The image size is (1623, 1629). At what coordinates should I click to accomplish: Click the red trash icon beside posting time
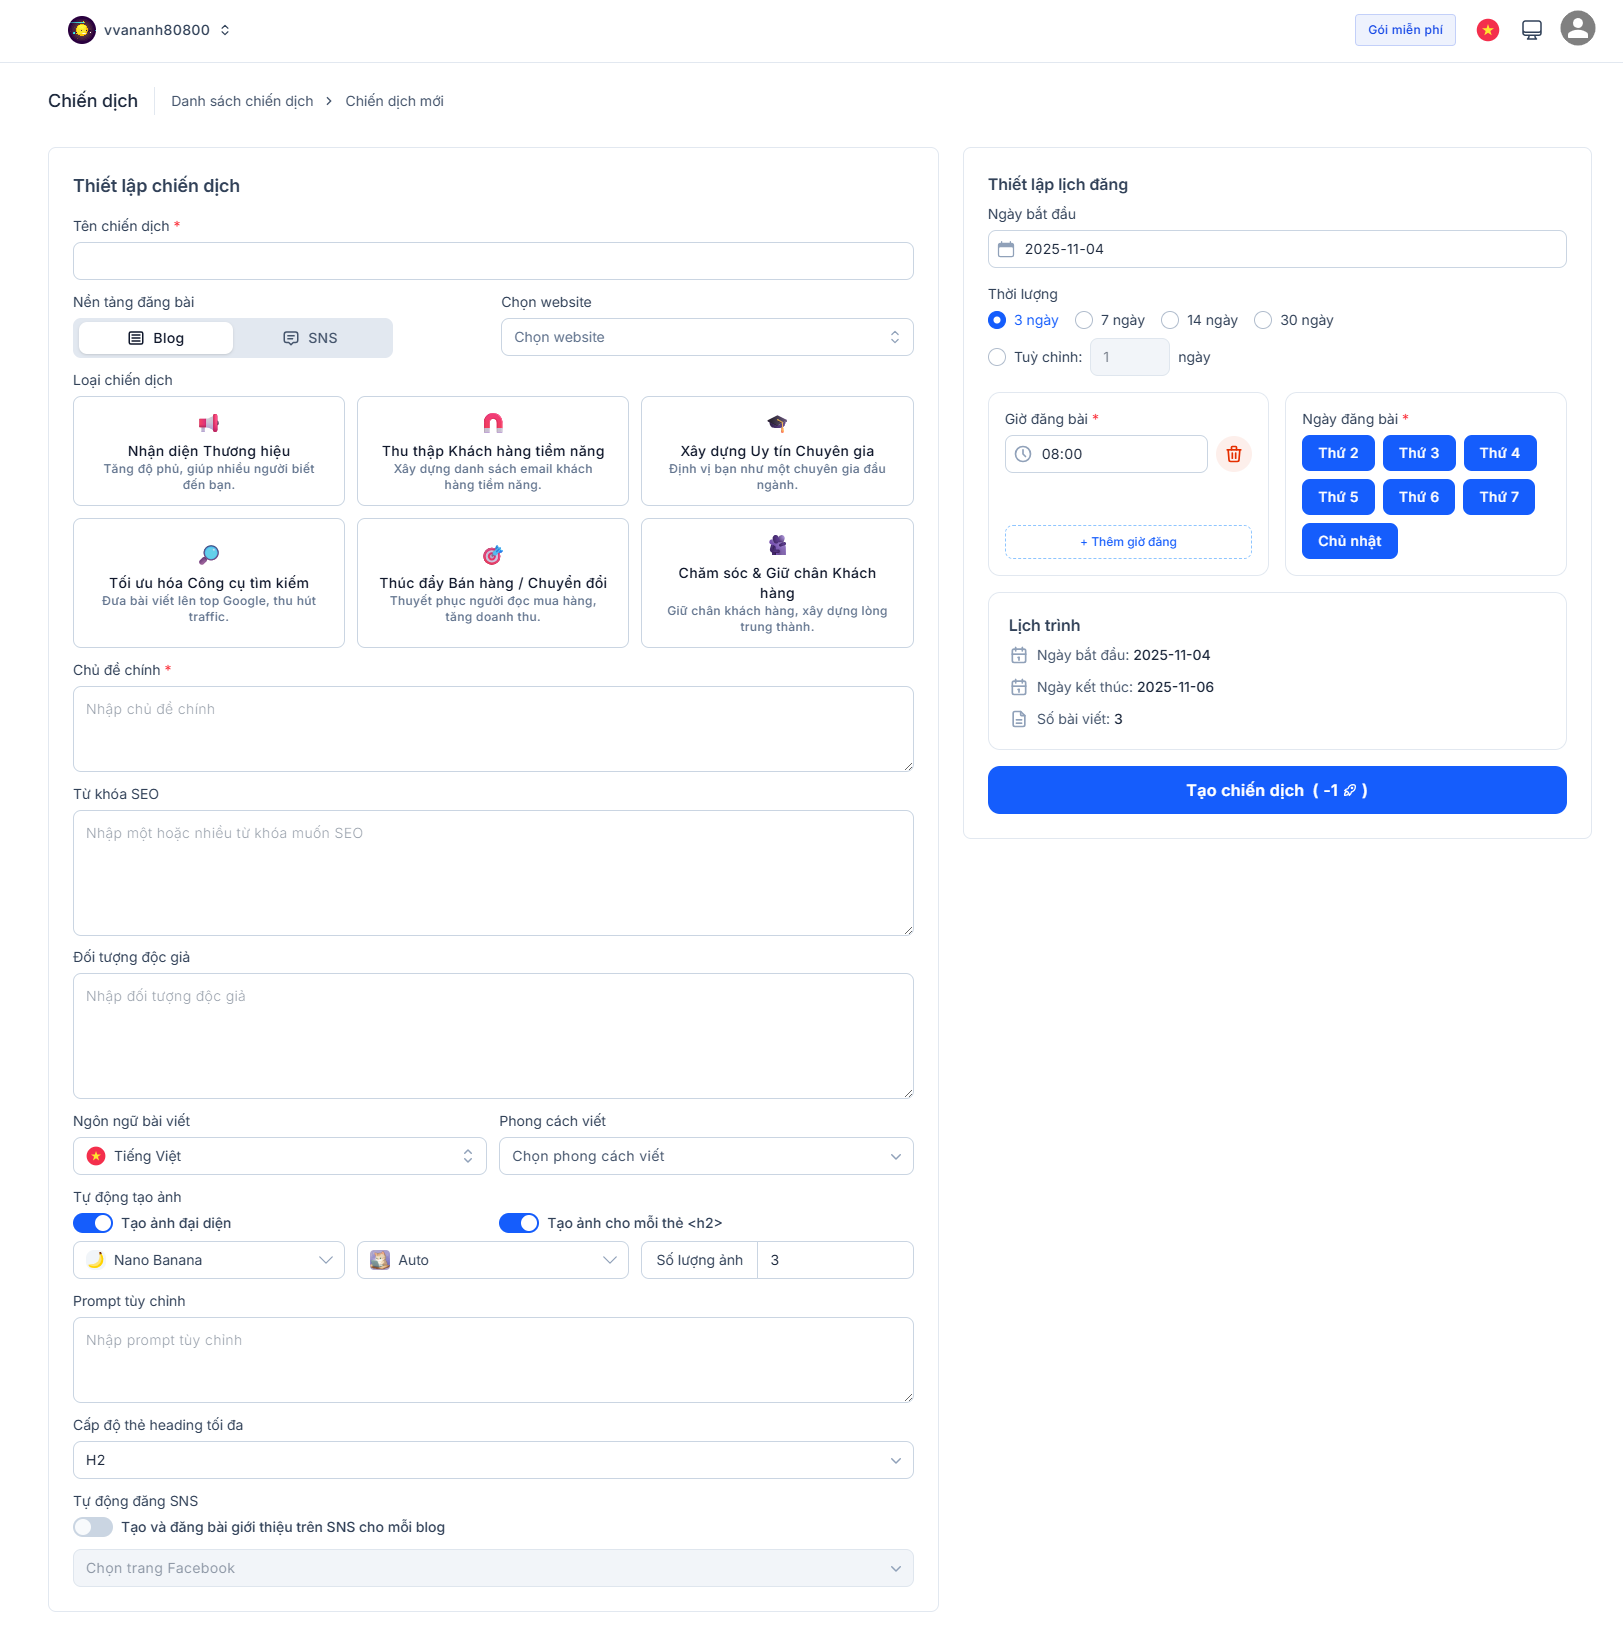(1233, 454)
